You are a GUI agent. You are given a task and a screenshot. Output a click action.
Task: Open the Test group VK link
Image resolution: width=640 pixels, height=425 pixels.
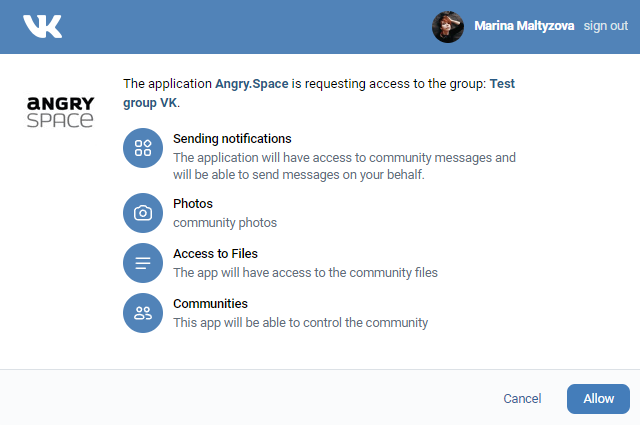point(319,93)
